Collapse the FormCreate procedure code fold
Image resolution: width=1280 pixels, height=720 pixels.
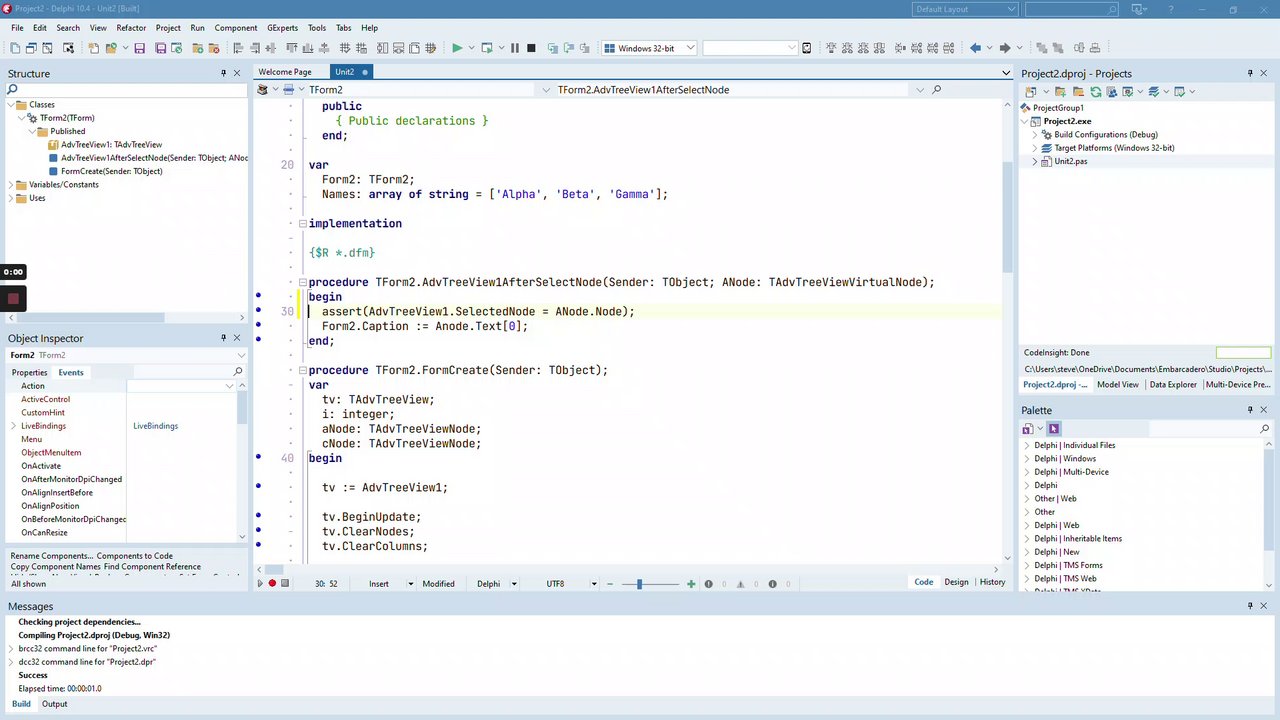302,370
